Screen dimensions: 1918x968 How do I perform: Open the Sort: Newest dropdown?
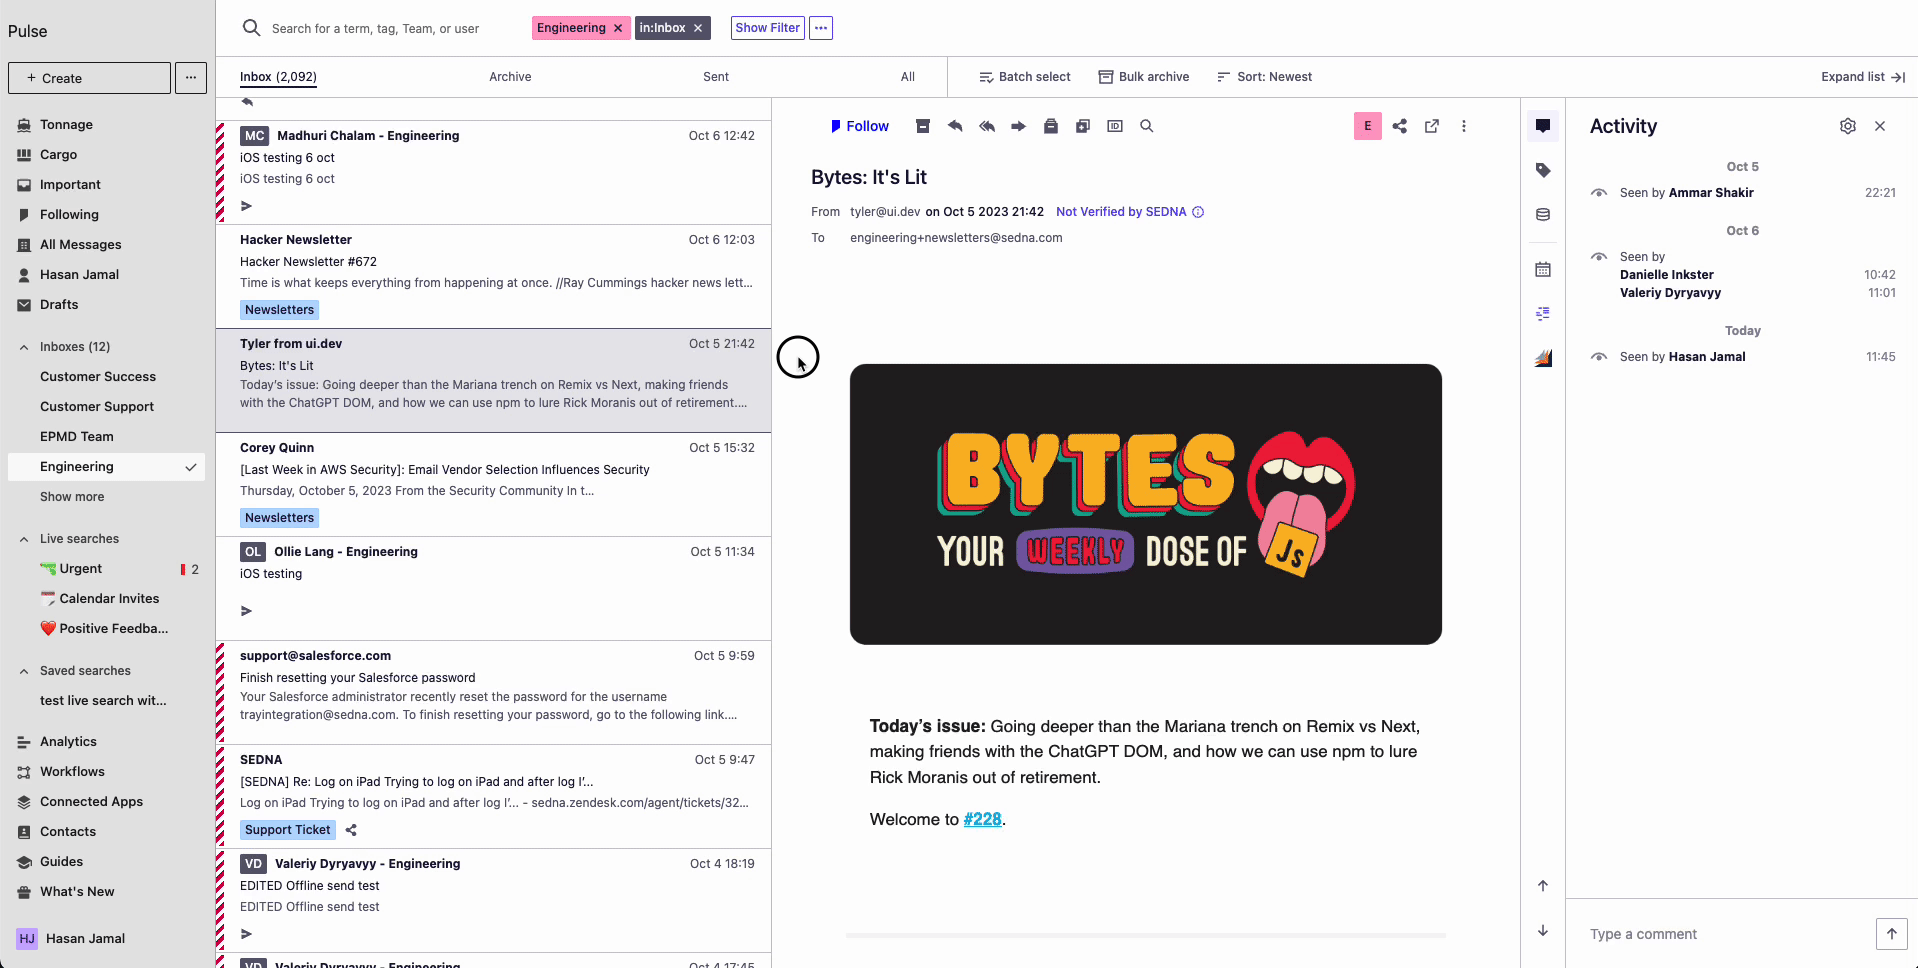(x=1264, y=77)
